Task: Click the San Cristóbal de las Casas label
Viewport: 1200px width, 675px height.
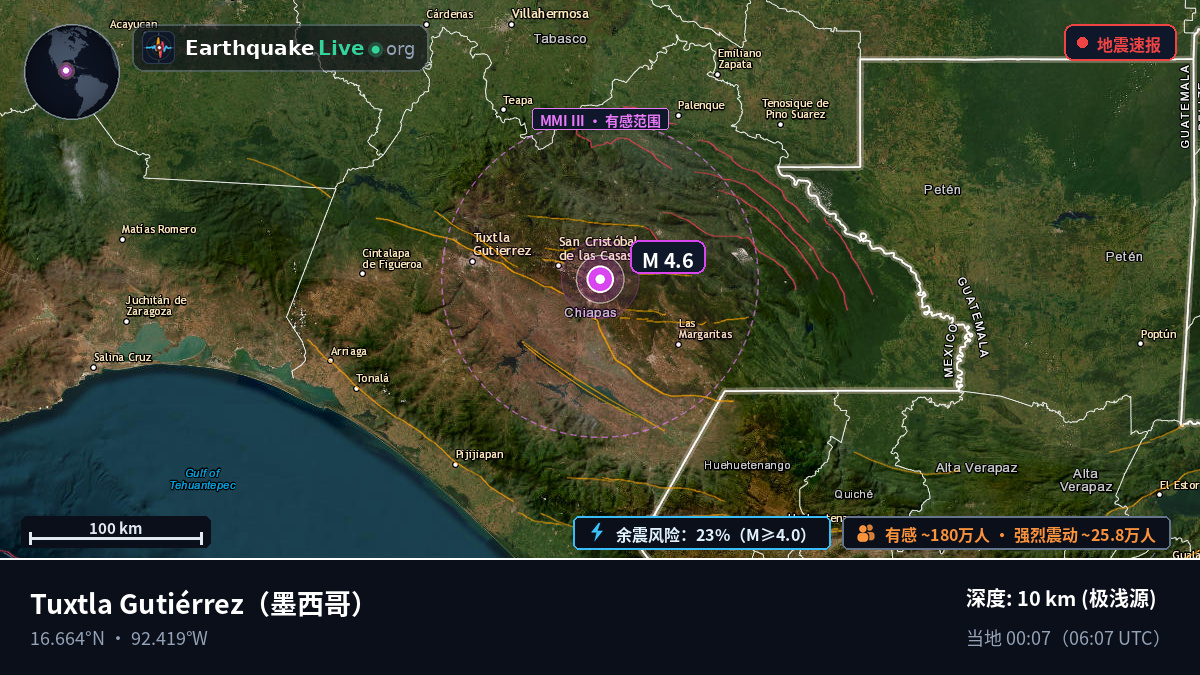Action: point(598,248)
